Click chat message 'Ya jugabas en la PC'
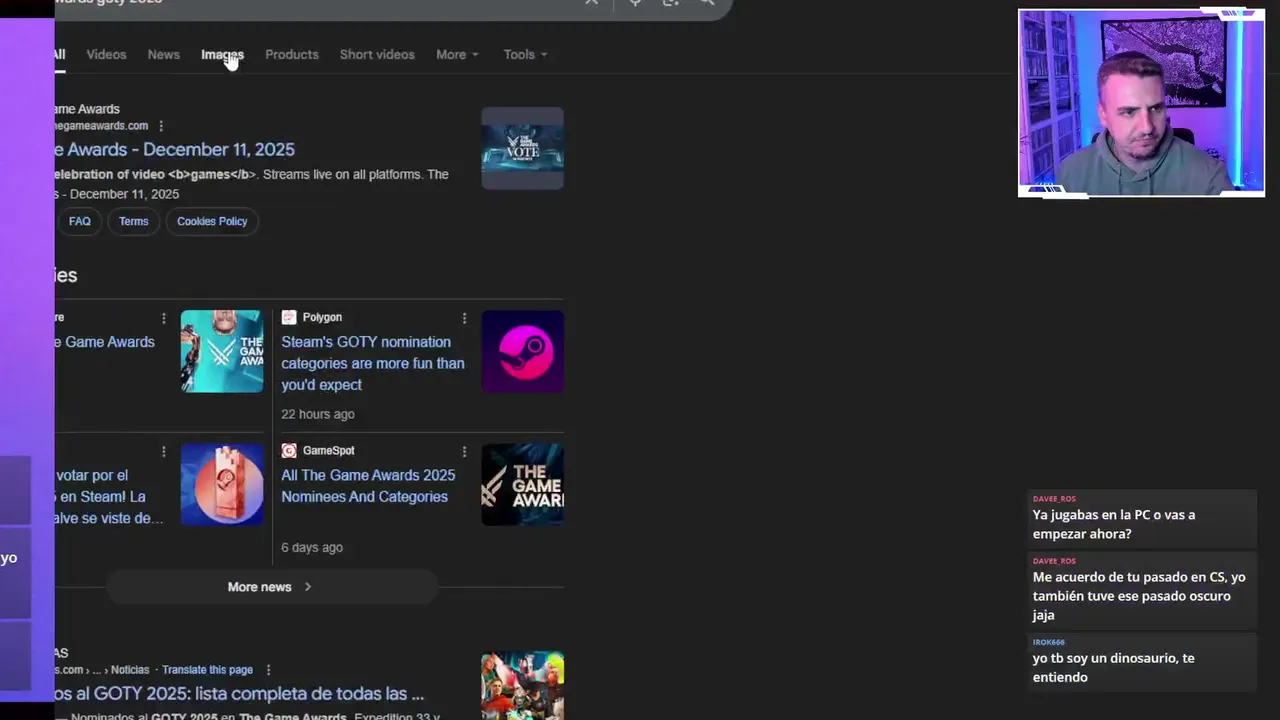This screenshot has width=1280, height=720. [x=1143, y=517]
